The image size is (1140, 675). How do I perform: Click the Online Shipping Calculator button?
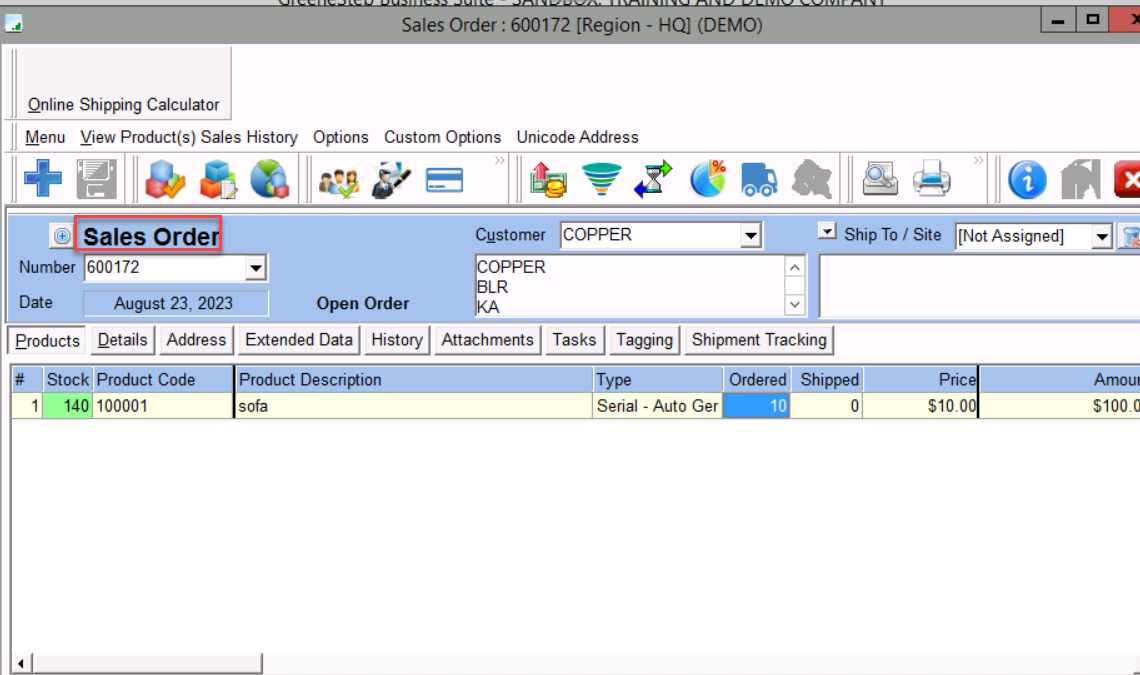click(123, 104)
